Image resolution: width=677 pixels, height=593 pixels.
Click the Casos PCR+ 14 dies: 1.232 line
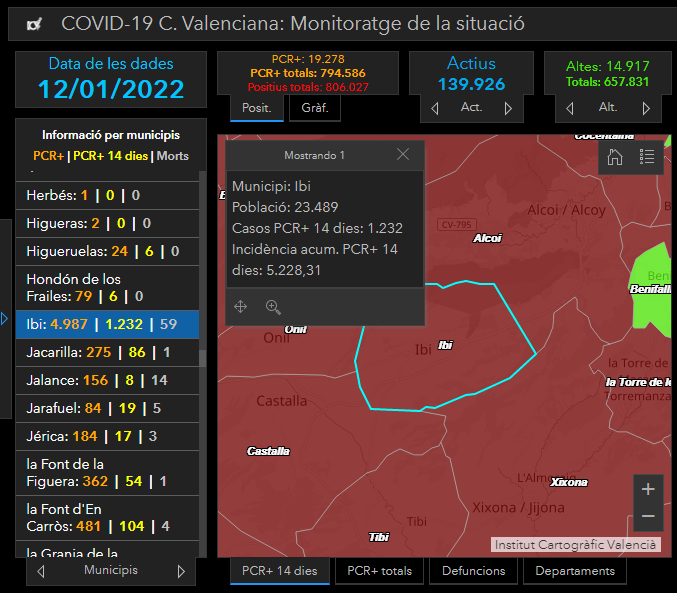[317, 228]
